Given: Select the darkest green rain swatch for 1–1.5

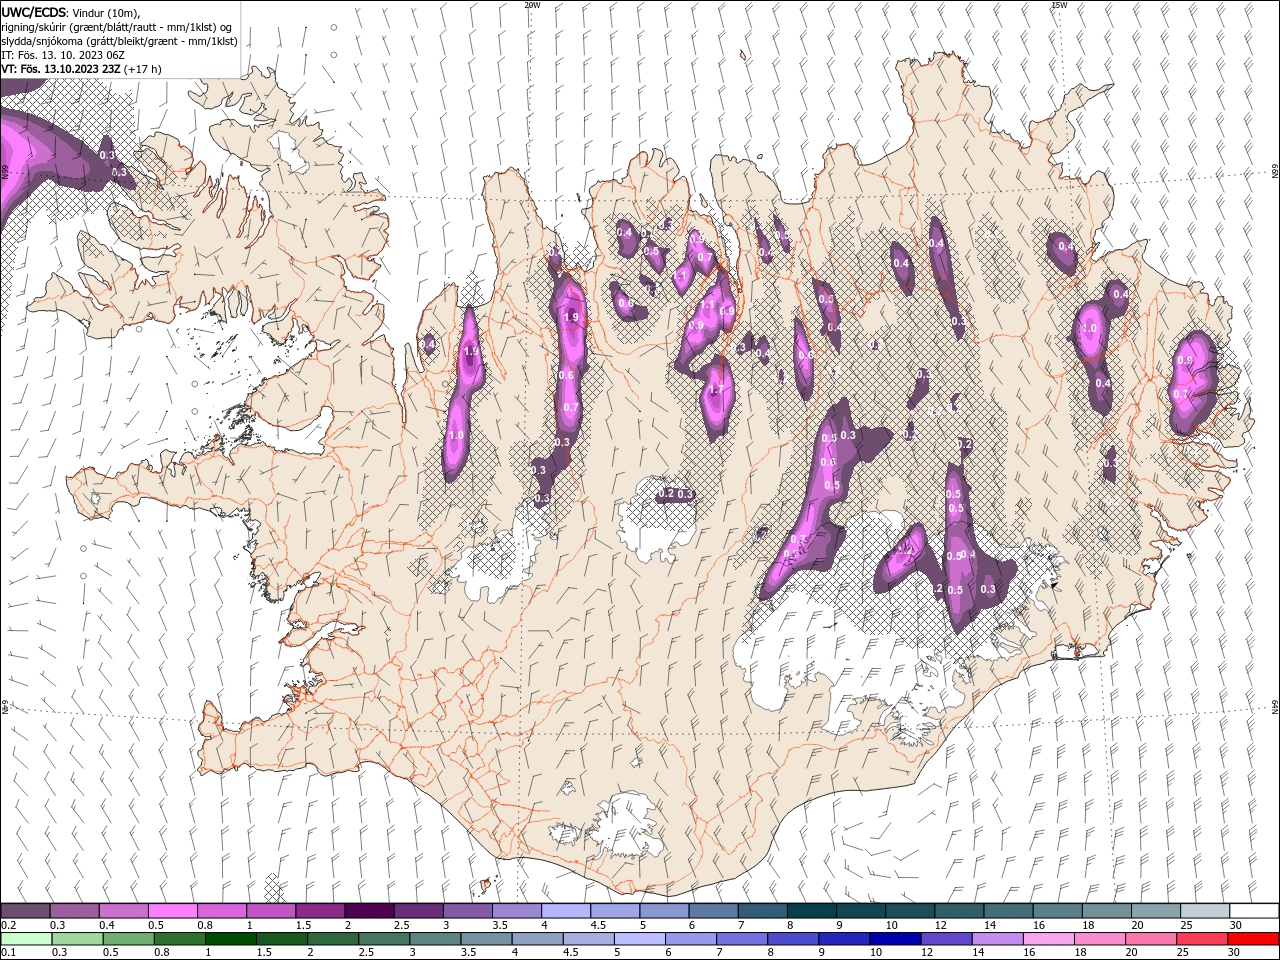Looking at the screenshot, I should point(230,939).
